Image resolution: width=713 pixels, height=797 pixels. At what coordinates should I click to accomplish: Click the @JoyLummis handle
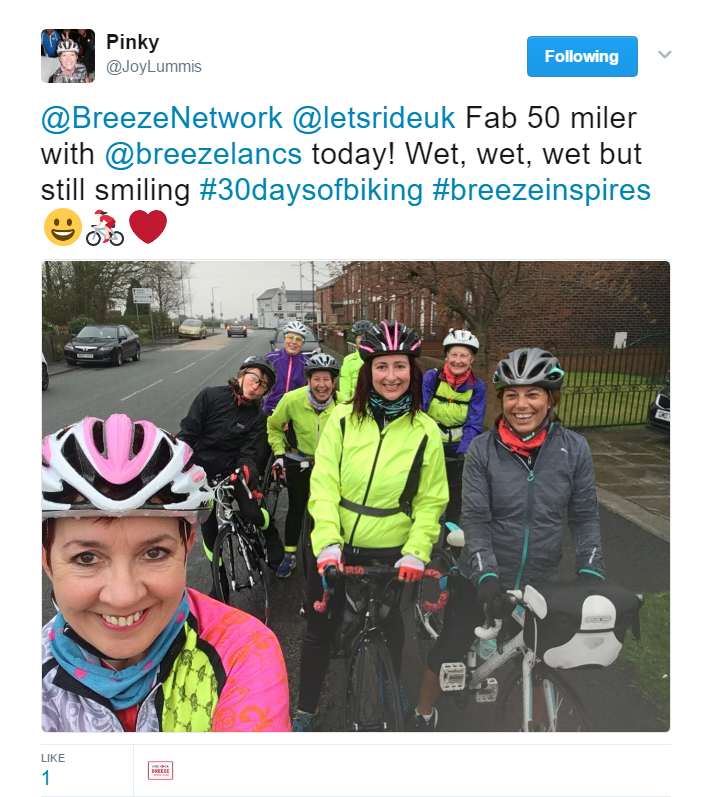153,67
